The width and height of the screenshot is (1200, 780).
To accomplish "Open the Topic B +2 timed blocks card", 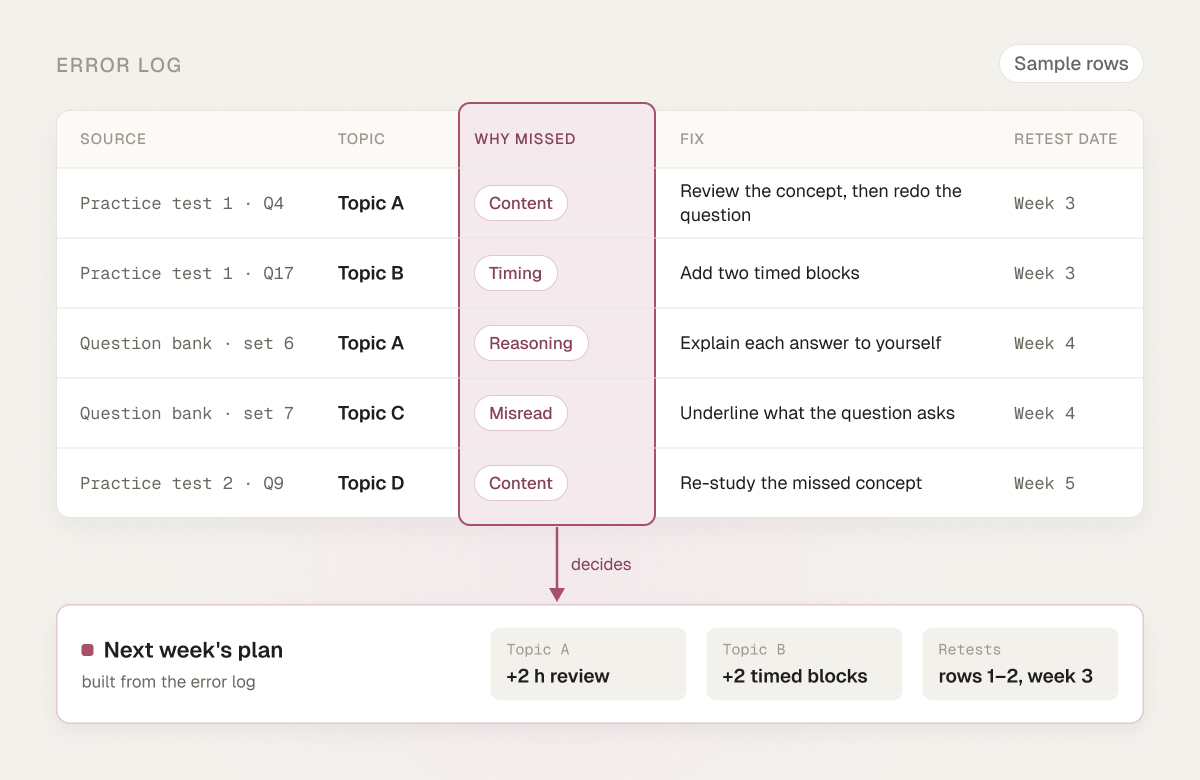I will pos(804,664).
